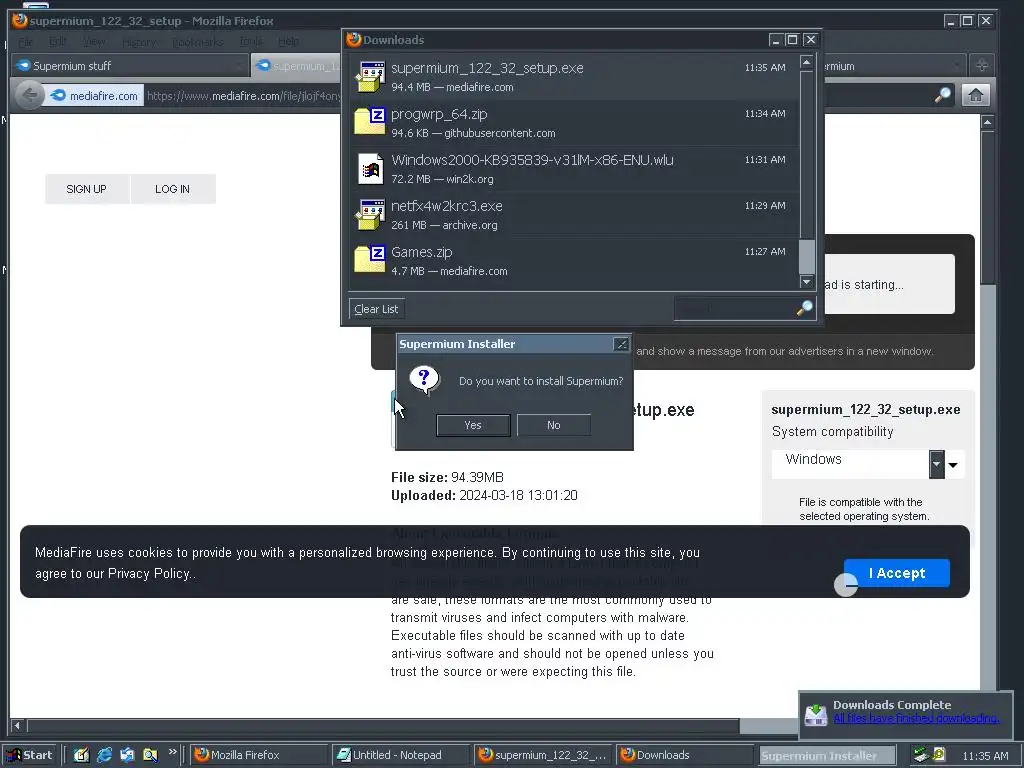Viewport: 1024px width, 768px height.
Task: Click the Firefox page scroll up arrow
Action: [987, 122]
